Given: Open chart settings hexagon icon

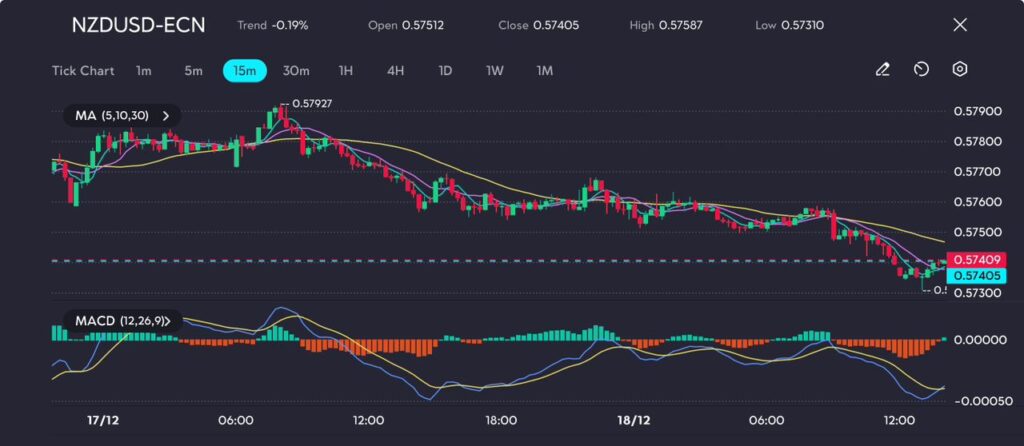Looking at the screenshot, I should coord(960,70).
